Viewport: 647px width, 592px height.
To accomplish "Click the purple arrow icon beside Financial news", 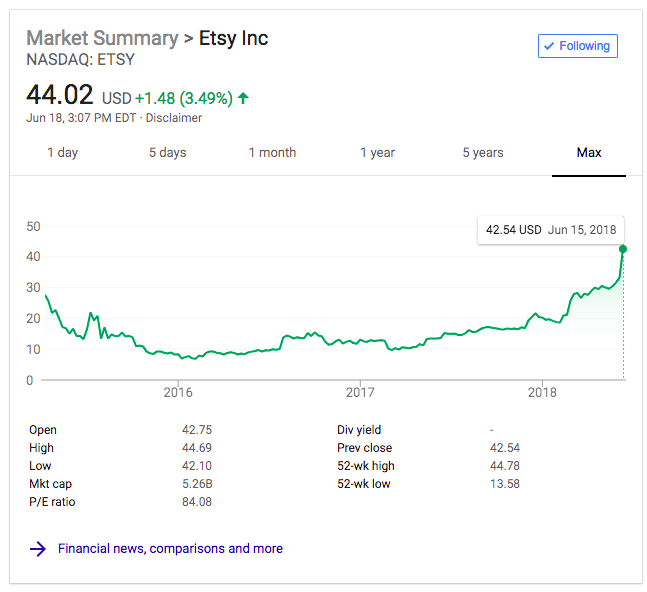I will [38, 549].
